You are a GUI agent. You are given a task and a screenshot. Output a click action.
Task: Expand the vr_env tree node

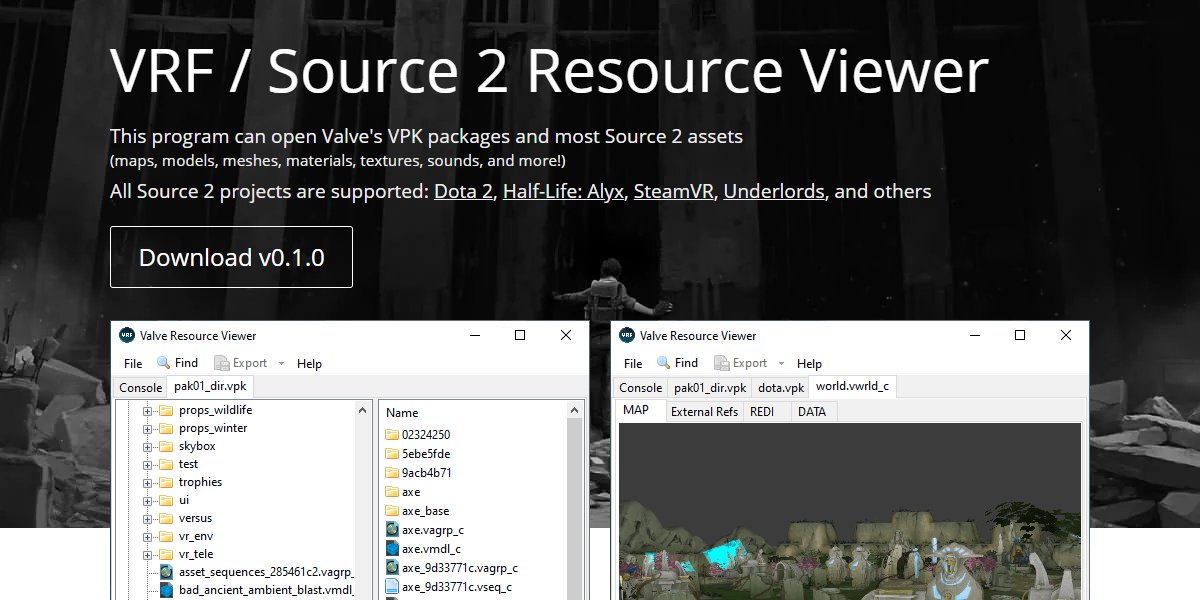[x=147, y=536]
